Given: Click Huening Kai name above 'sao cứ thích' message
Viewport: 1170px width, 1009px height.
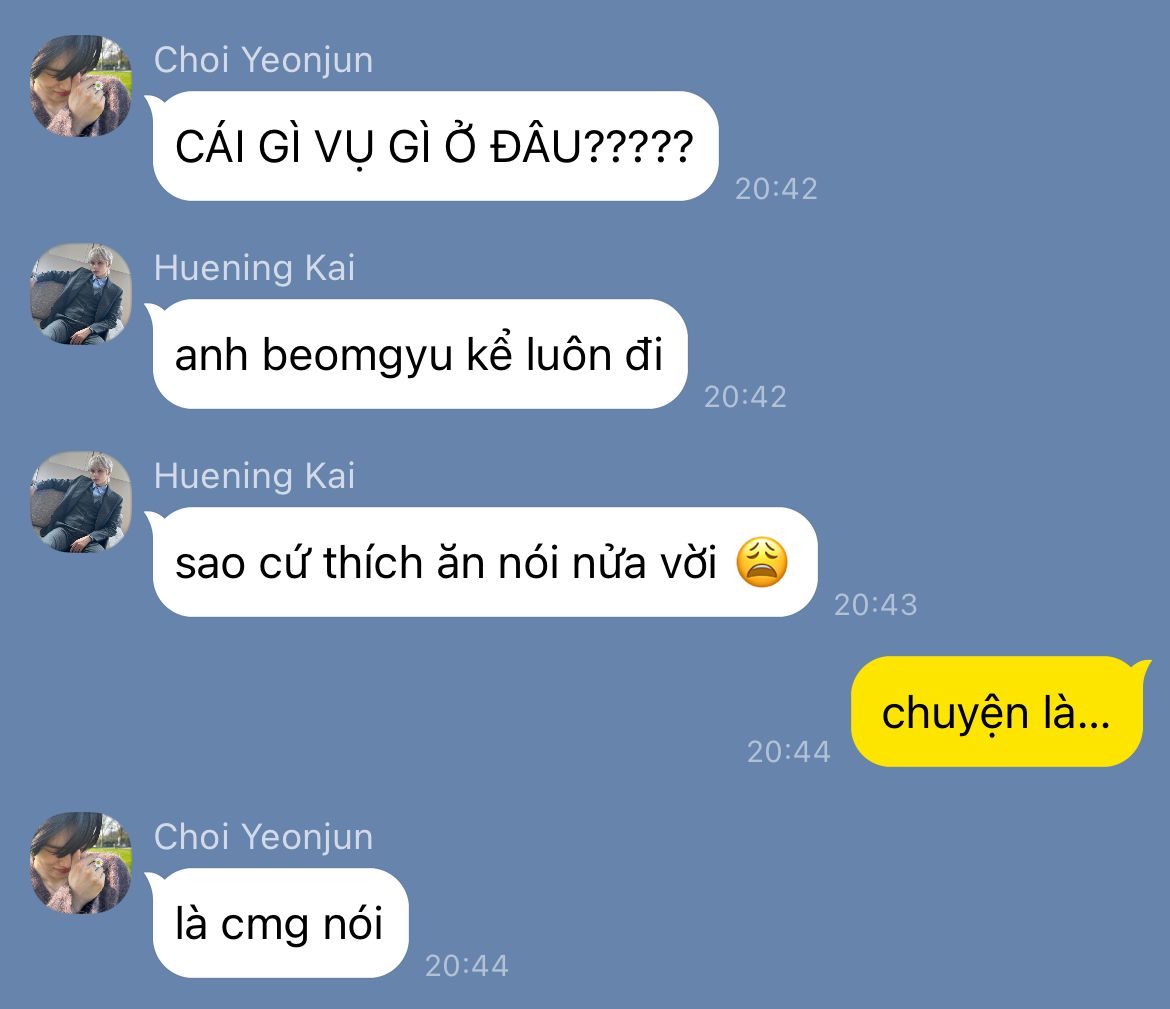Looking at the screenshot, I should (254, 476).
